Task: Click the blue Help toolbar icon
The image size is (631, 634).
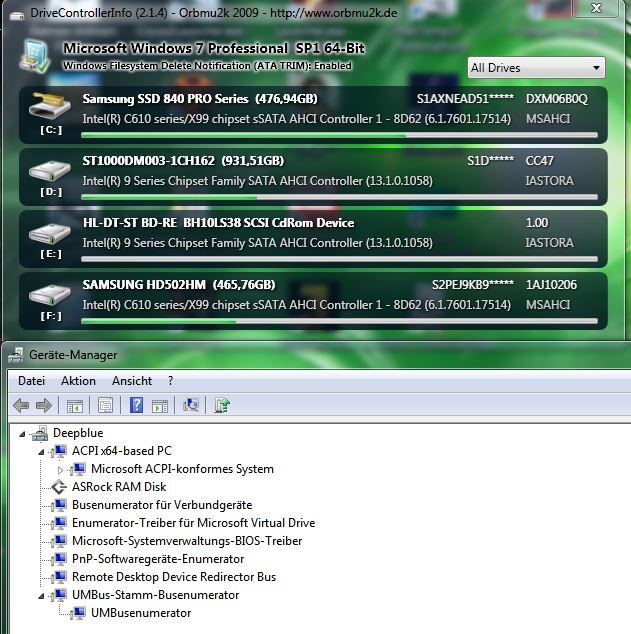Action: click(x=137, y=405)
